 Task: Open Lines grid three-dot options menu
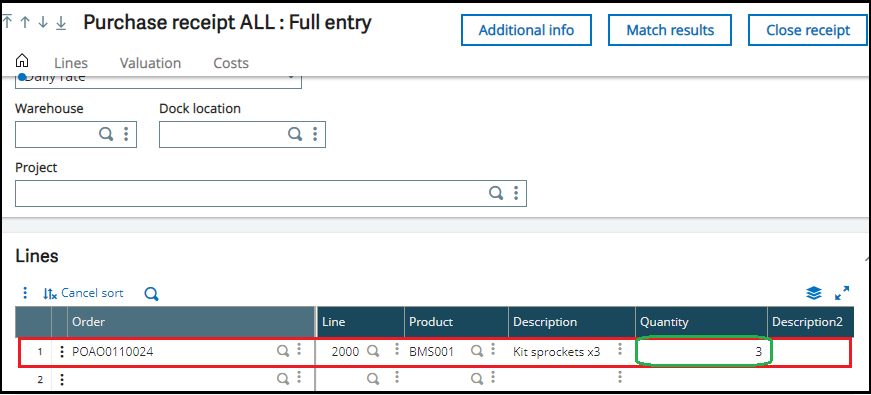point(24,293)
